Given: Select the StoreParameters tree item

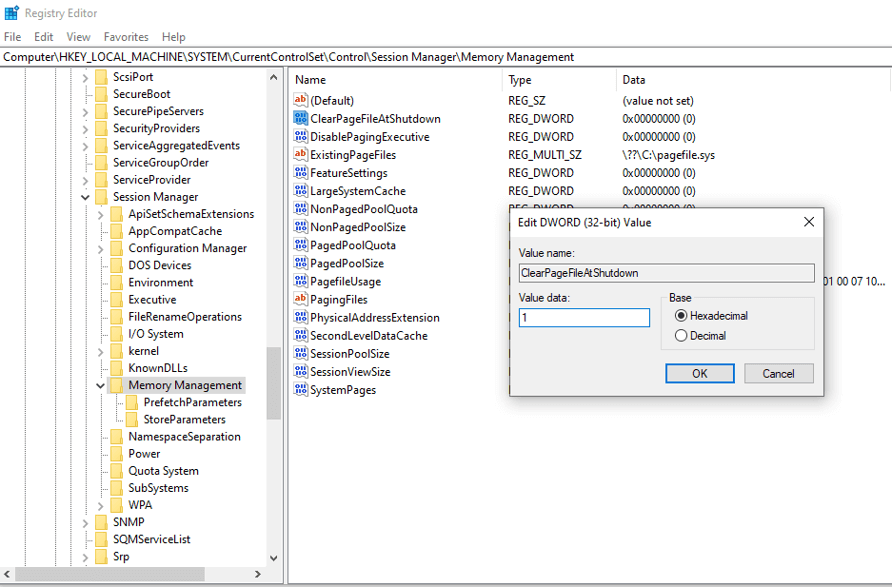Looking at the screenshot, I should pyautogui.click(x=184, y=419).
